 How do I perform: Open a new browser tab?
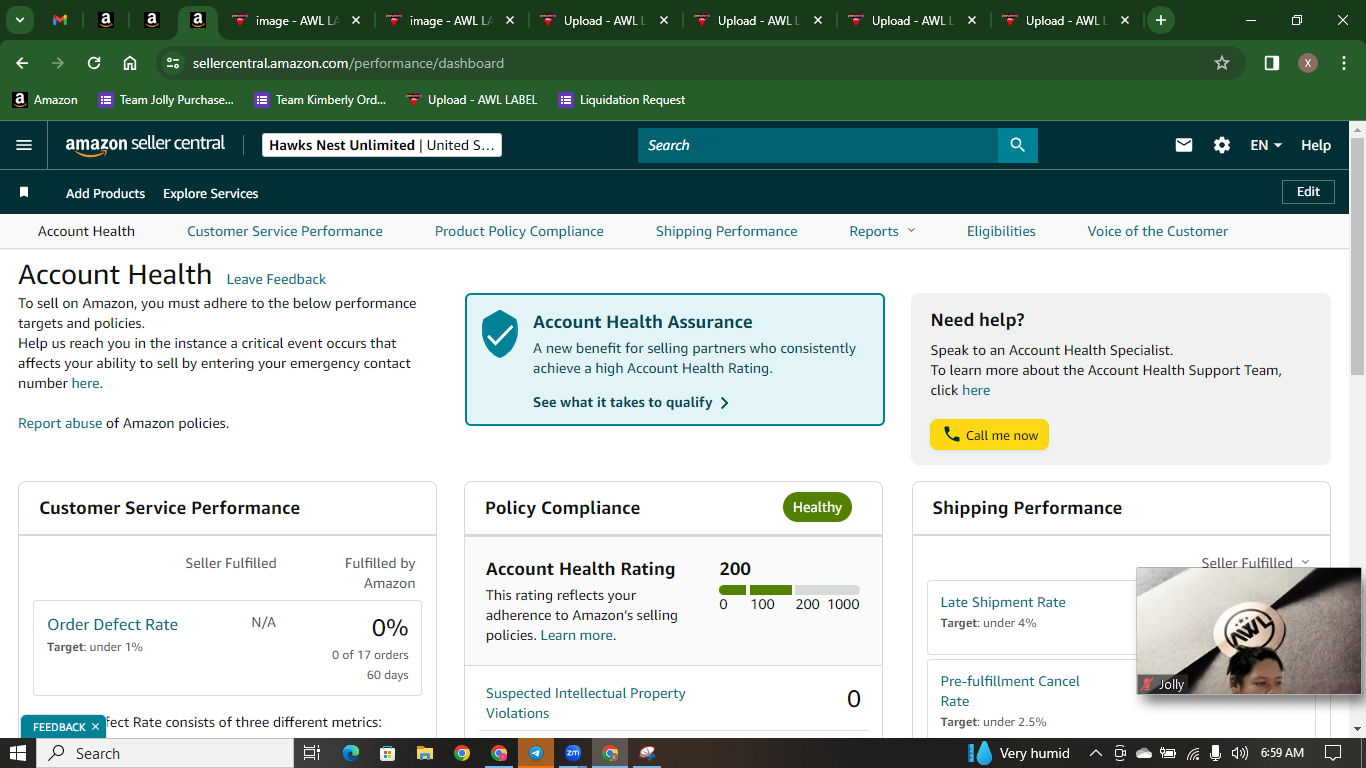tap(1161, 20)
